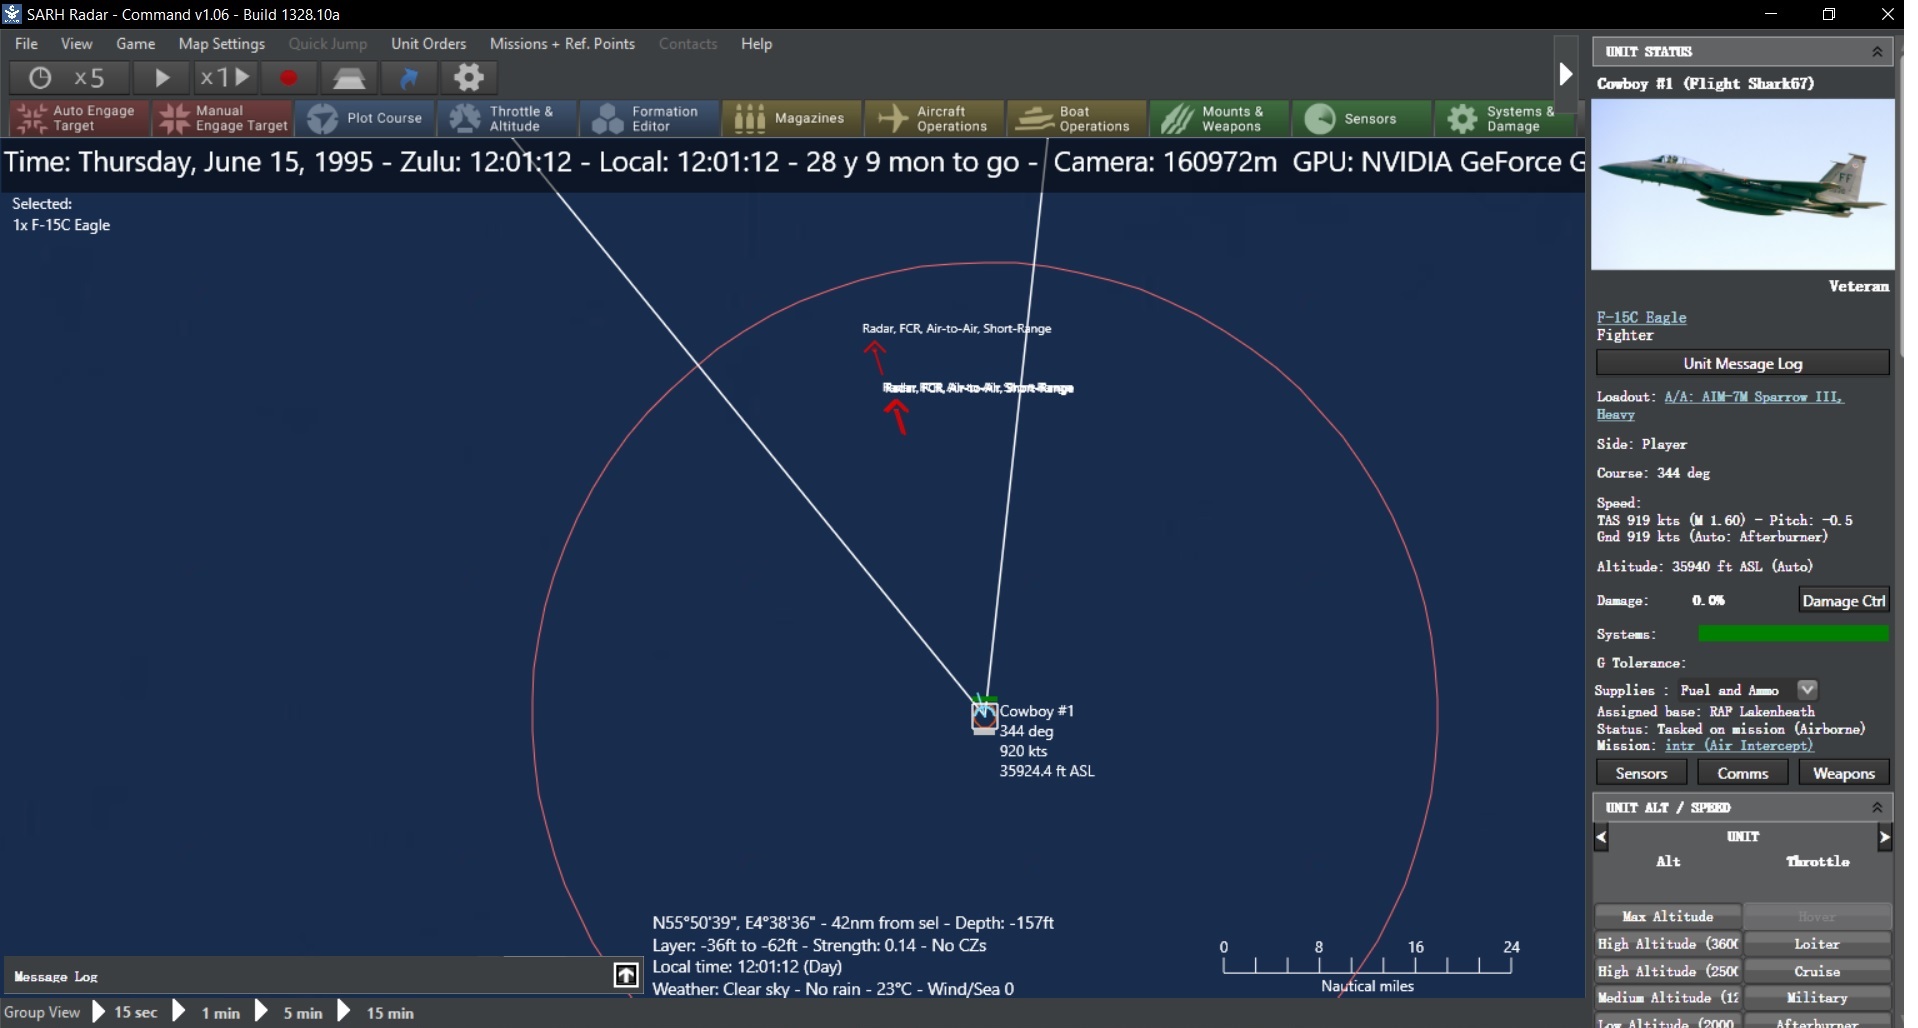Open Mounts & Weapons
Screen dimensions: 1918x1028
click(1219, 118)
